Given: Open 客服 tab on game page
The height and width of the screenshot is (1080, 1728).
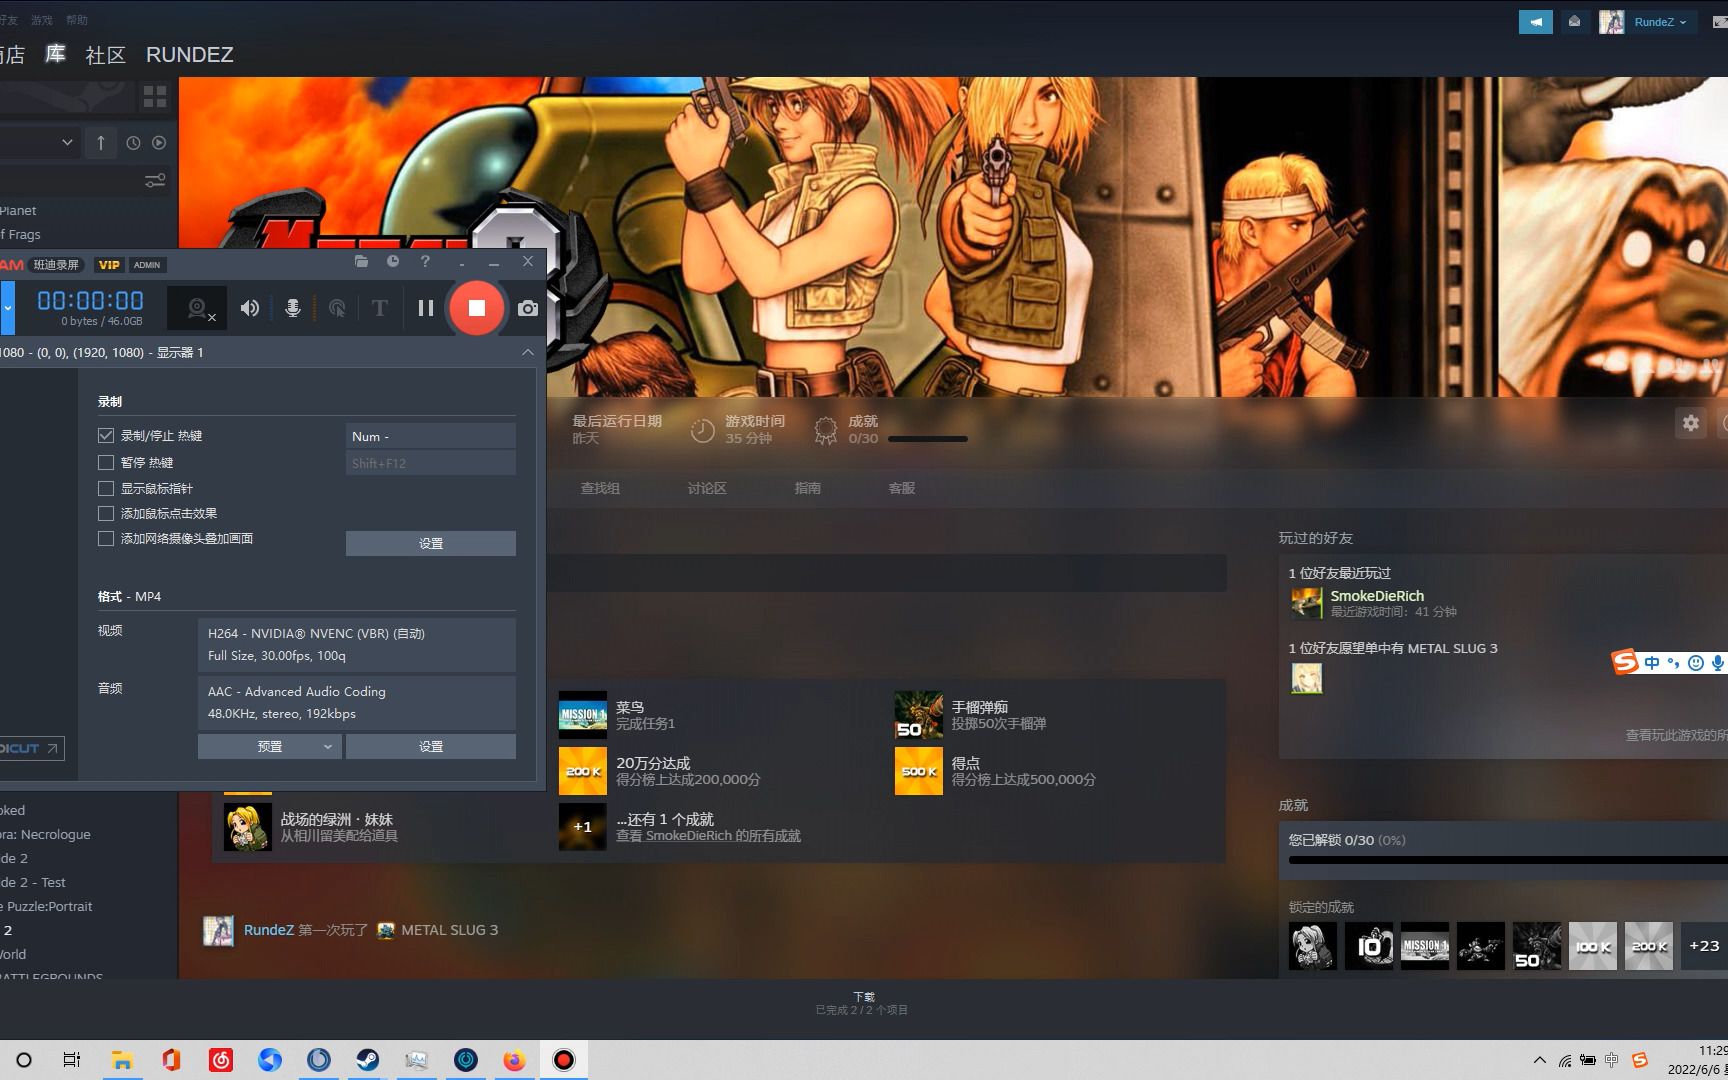Looking at the screenshot, I should pyautogui.click(x=902, y=488).
